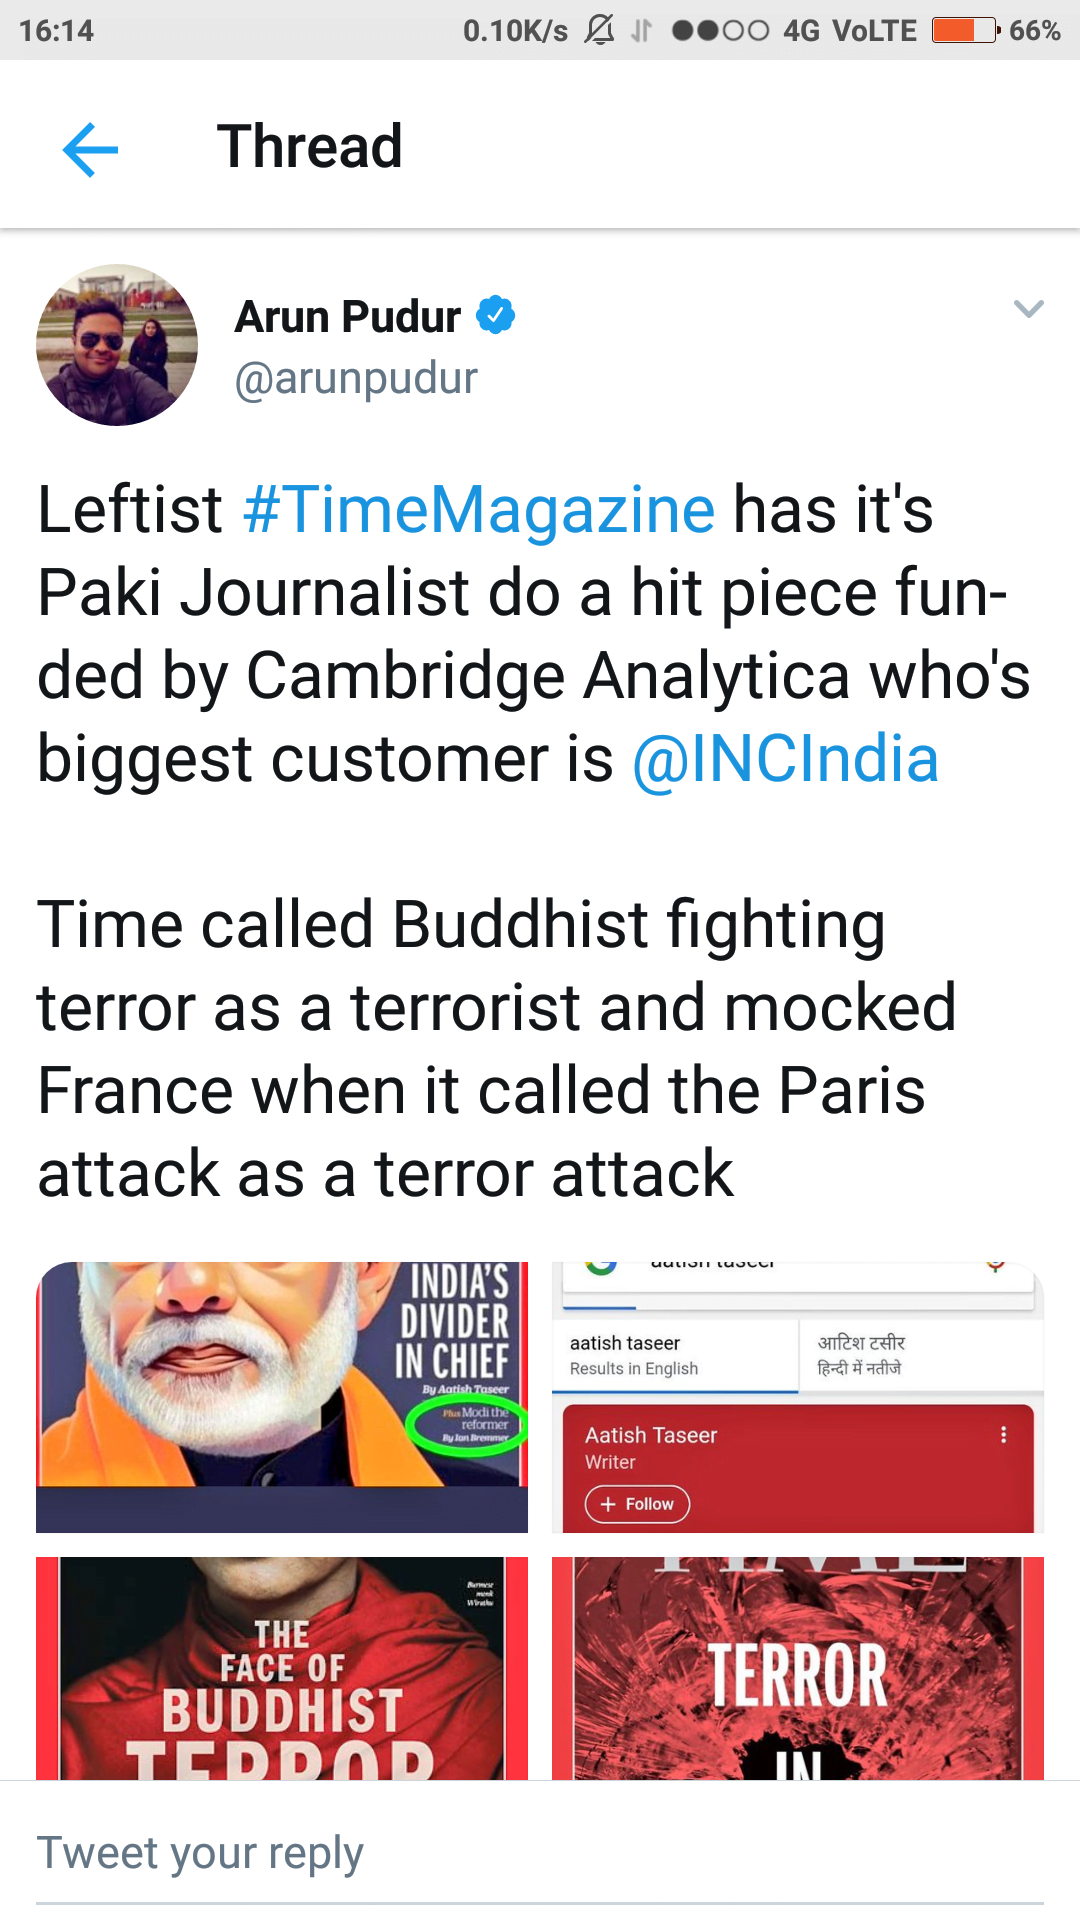
Task: Tap three-dot menu on Aatish Taseer card
Action: coord(1003,1435)
